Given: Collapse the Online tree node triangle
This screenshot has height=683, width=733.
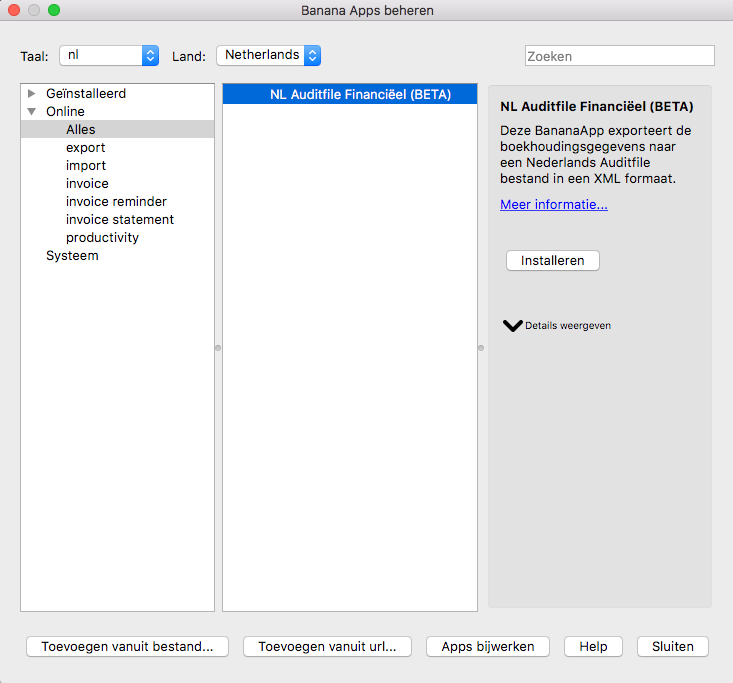Looking at the screenshot, I should point(31,112).
